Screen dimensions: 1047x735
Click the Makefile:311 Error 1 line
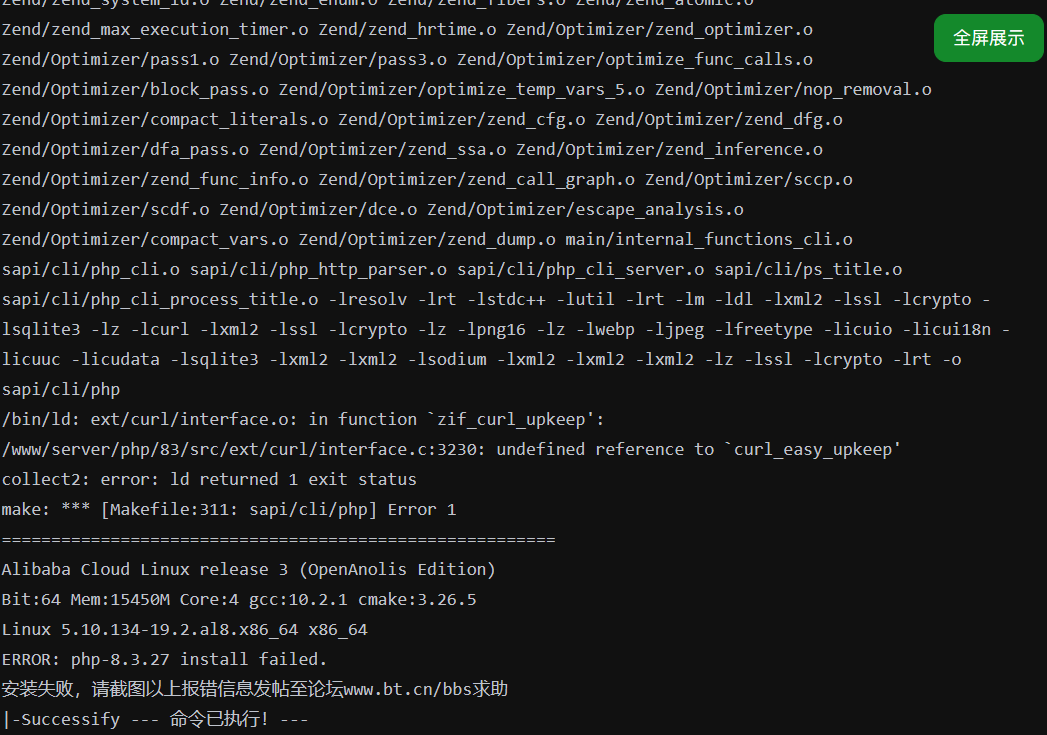point(228,509)
